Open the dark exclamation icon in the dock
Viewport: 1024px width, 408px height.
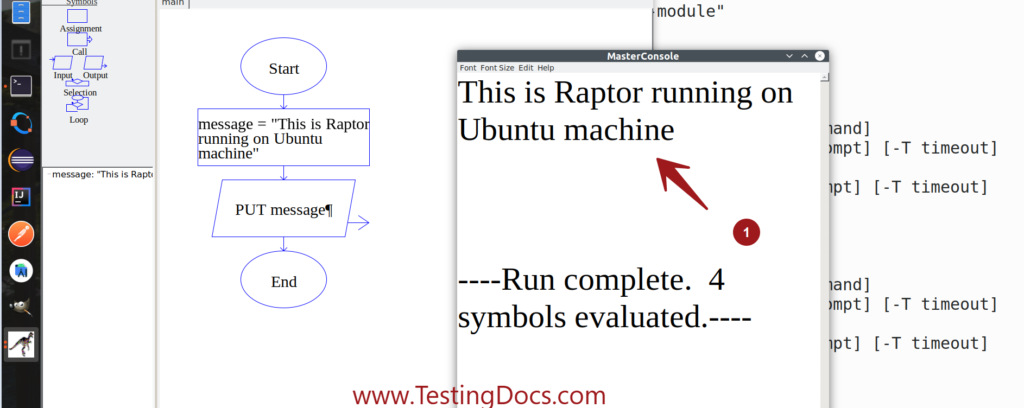21,49
